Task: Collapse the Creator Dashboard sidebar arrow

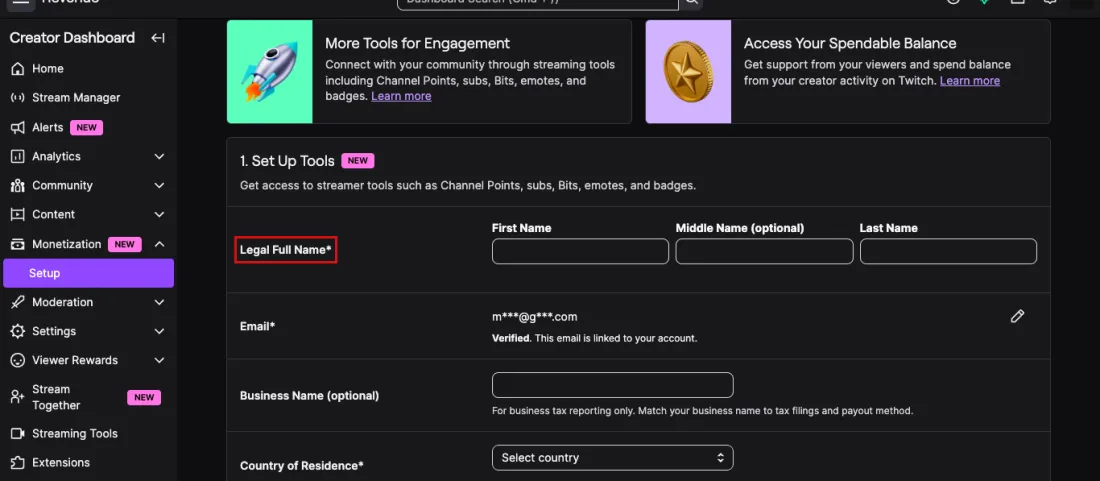Action: [158, 38]
